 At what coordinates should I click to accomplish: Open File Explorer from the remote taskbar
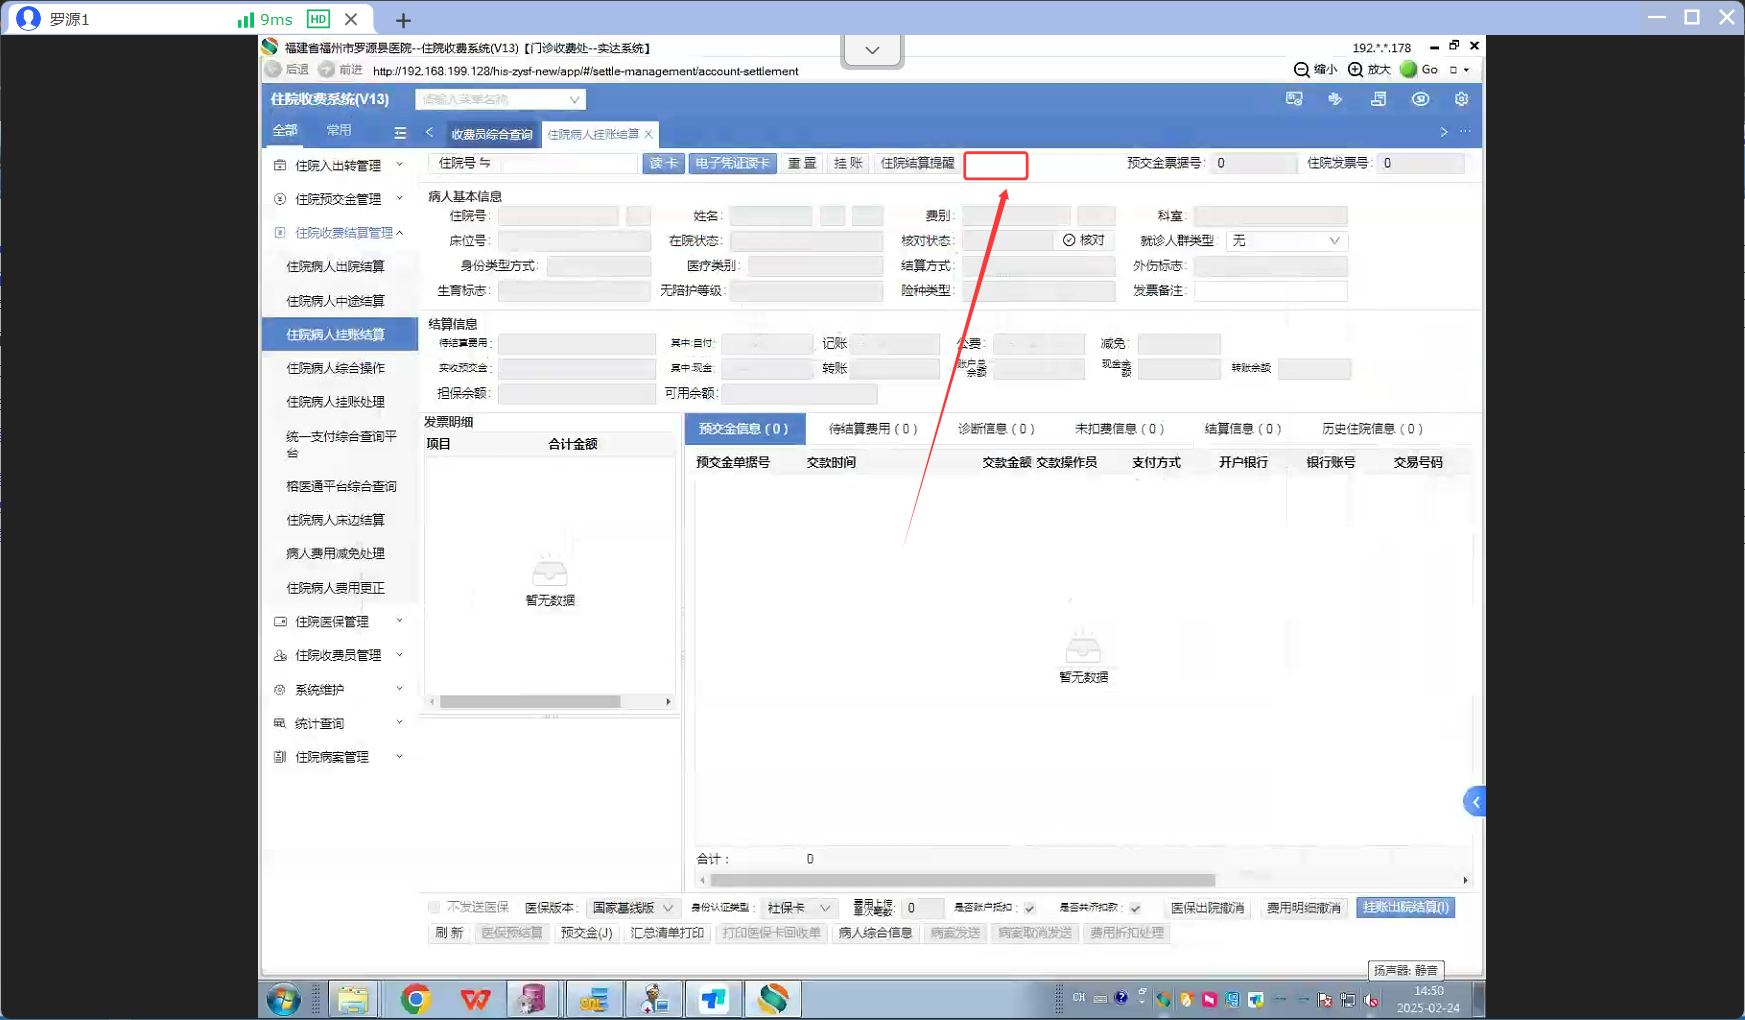pos(352,999)
